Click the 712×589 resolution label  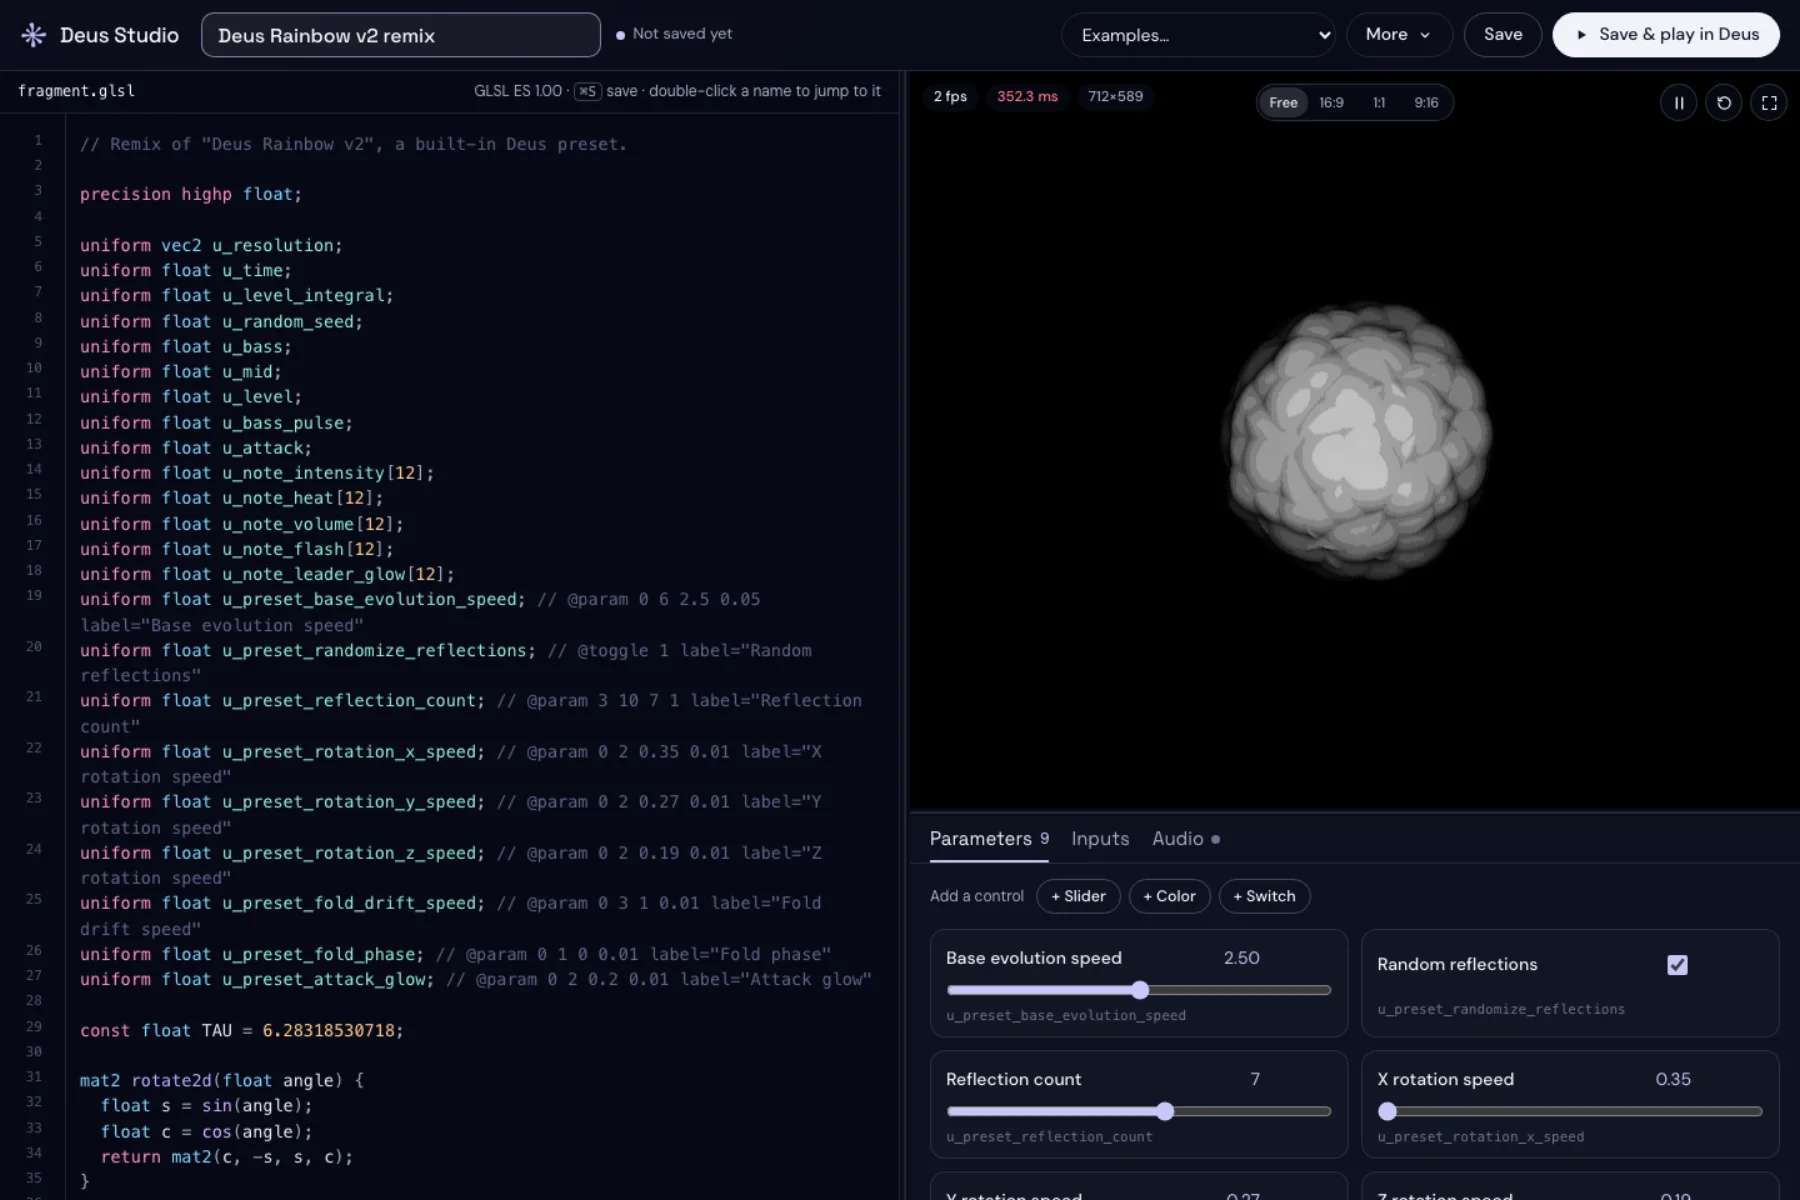[1115, 96]
